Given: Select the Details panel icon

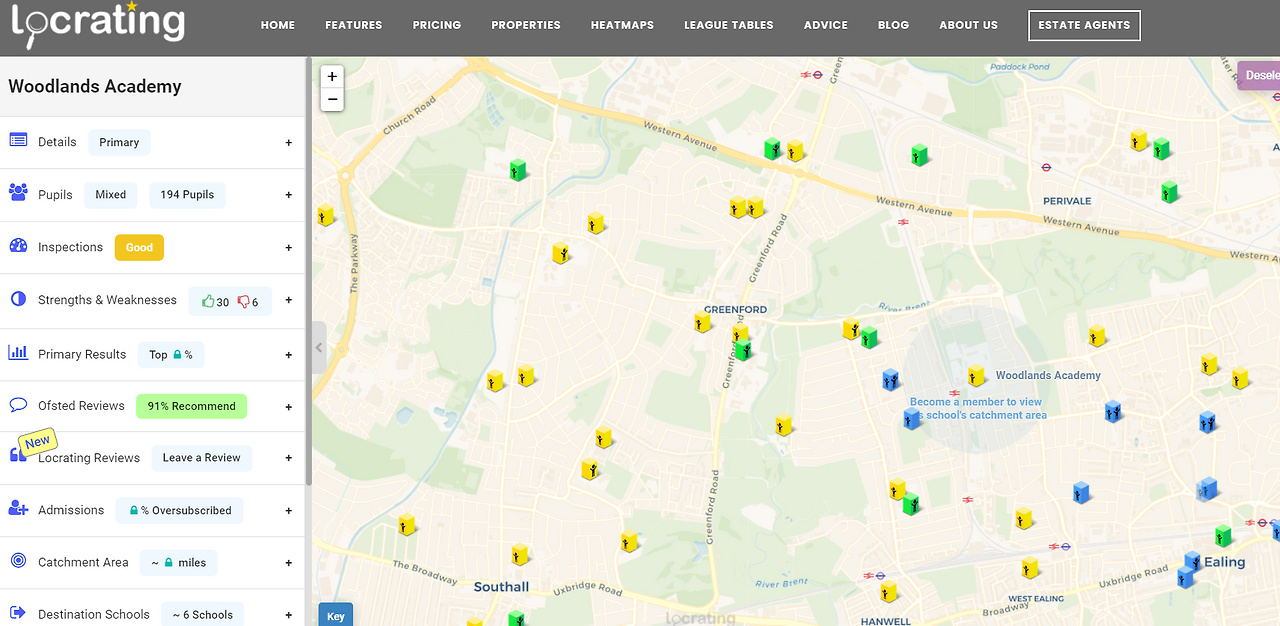Looking at the screenshot, I should tap(17, 140).
